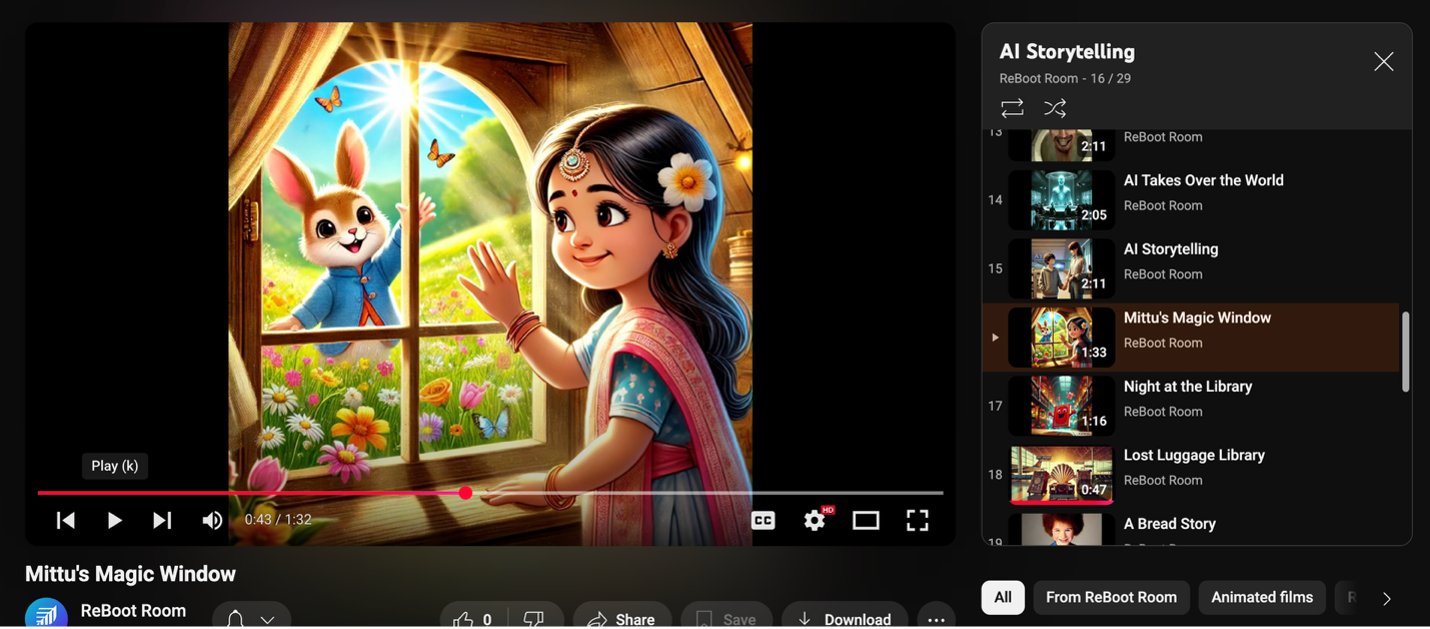Click the previous video button

(x=66, y=520)
